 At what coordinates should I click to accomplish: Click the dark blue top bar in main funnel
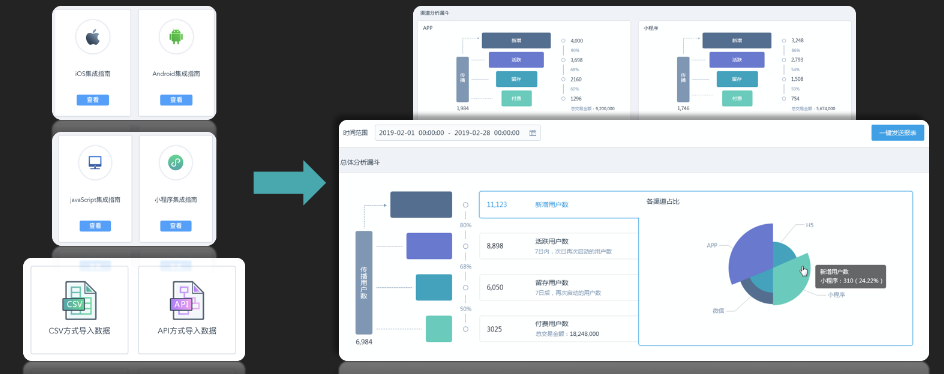421,205
